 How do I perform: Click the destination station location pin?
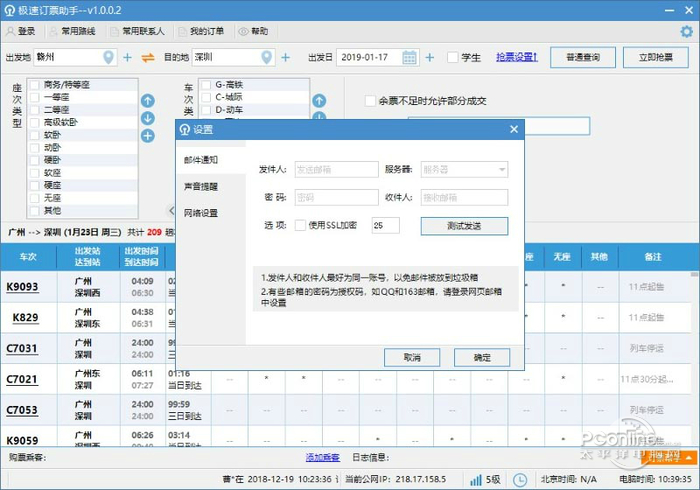267,57
